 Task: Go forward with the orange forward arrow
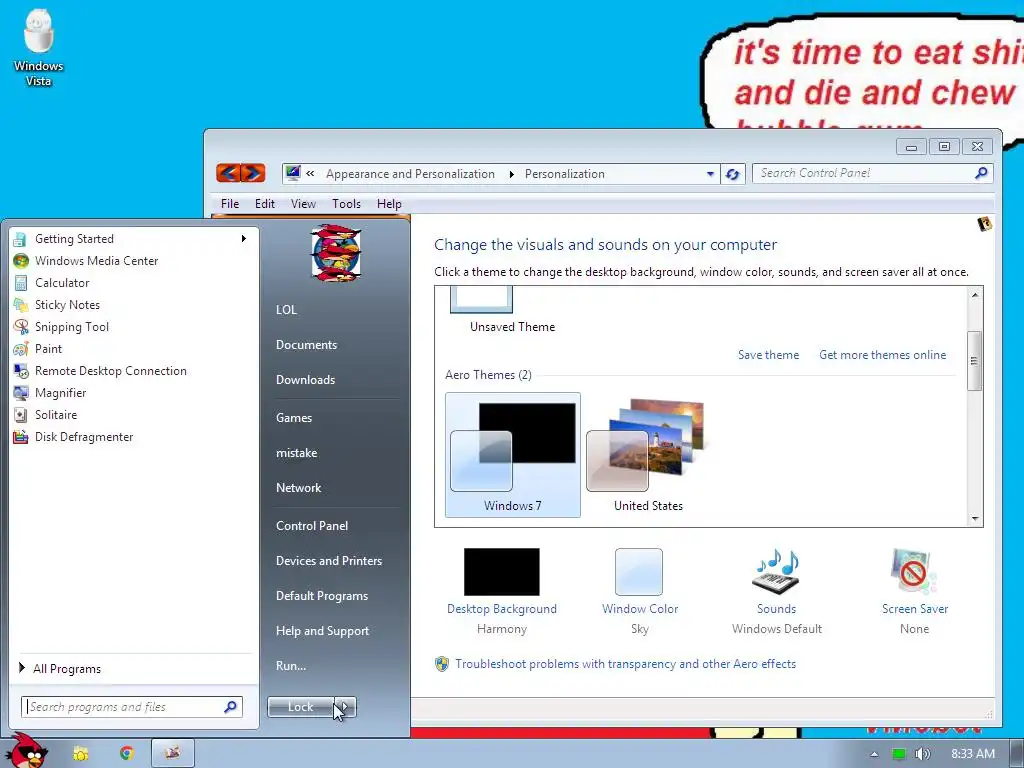point(253,173)
